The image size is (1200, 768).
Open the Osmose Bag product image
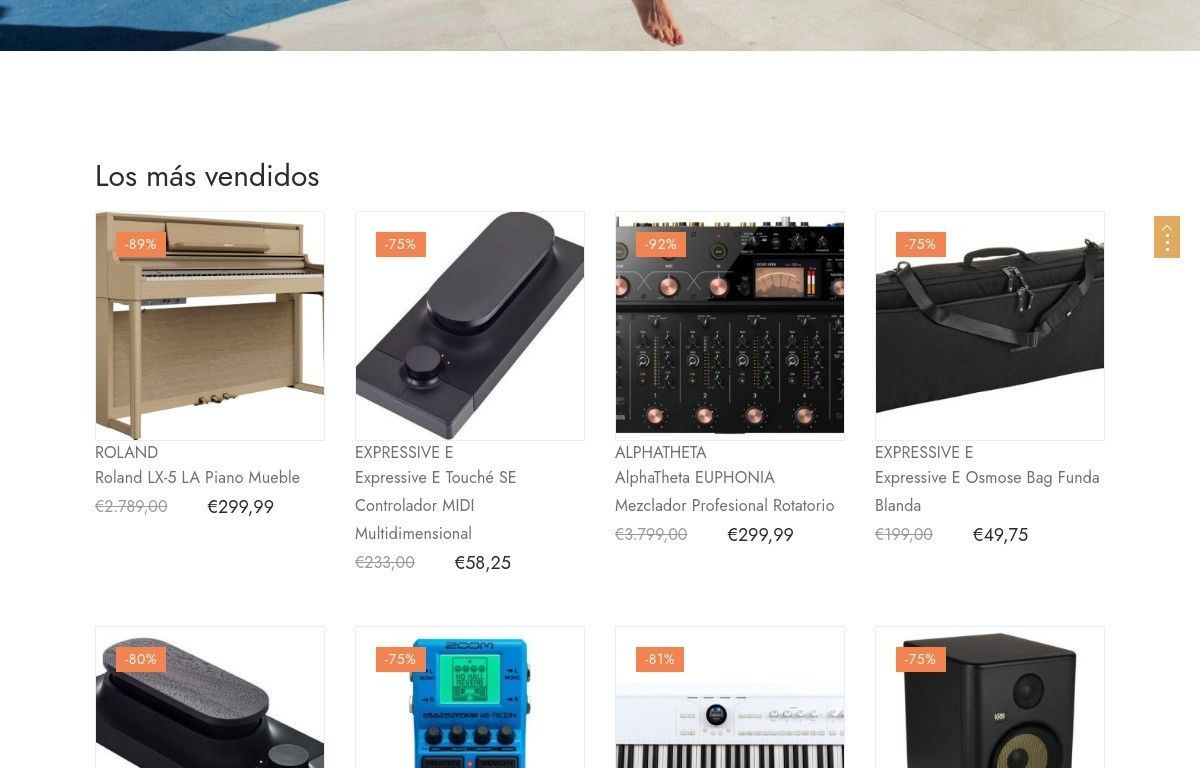click(x=990, y=326)
